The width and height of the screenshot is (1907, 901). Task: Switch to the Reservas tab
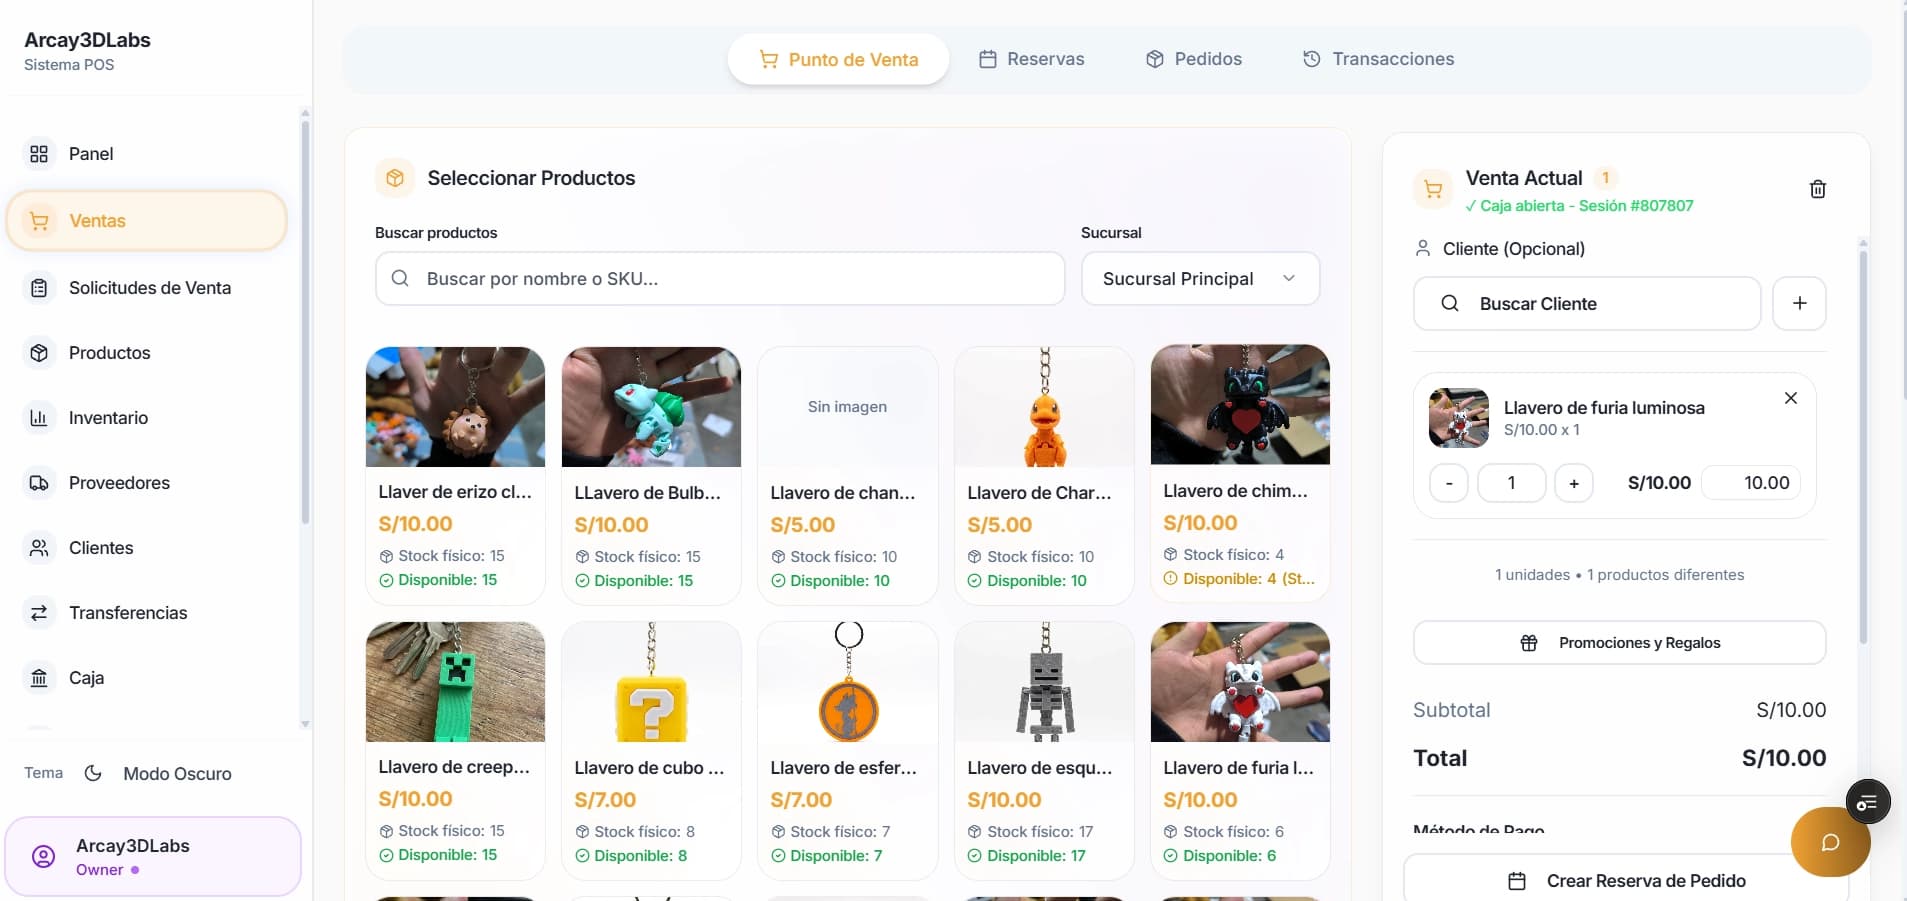click(x=1031, y=59)
